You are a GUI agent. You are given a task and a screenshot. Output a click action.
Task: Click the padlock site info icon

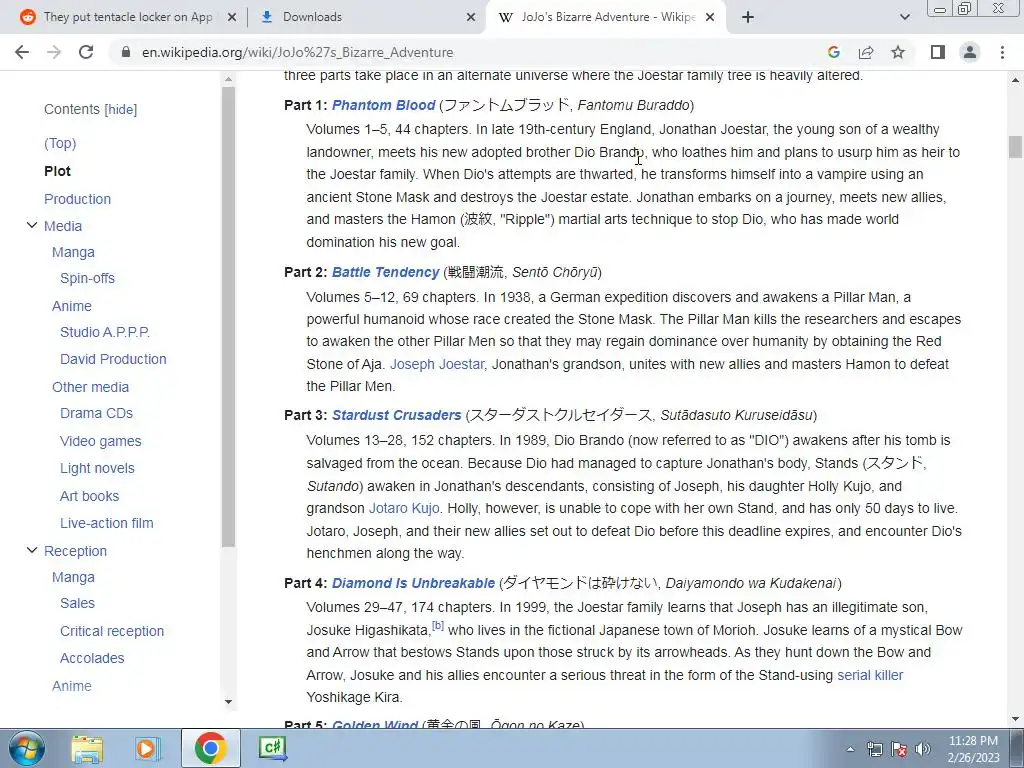click(126, 52)
